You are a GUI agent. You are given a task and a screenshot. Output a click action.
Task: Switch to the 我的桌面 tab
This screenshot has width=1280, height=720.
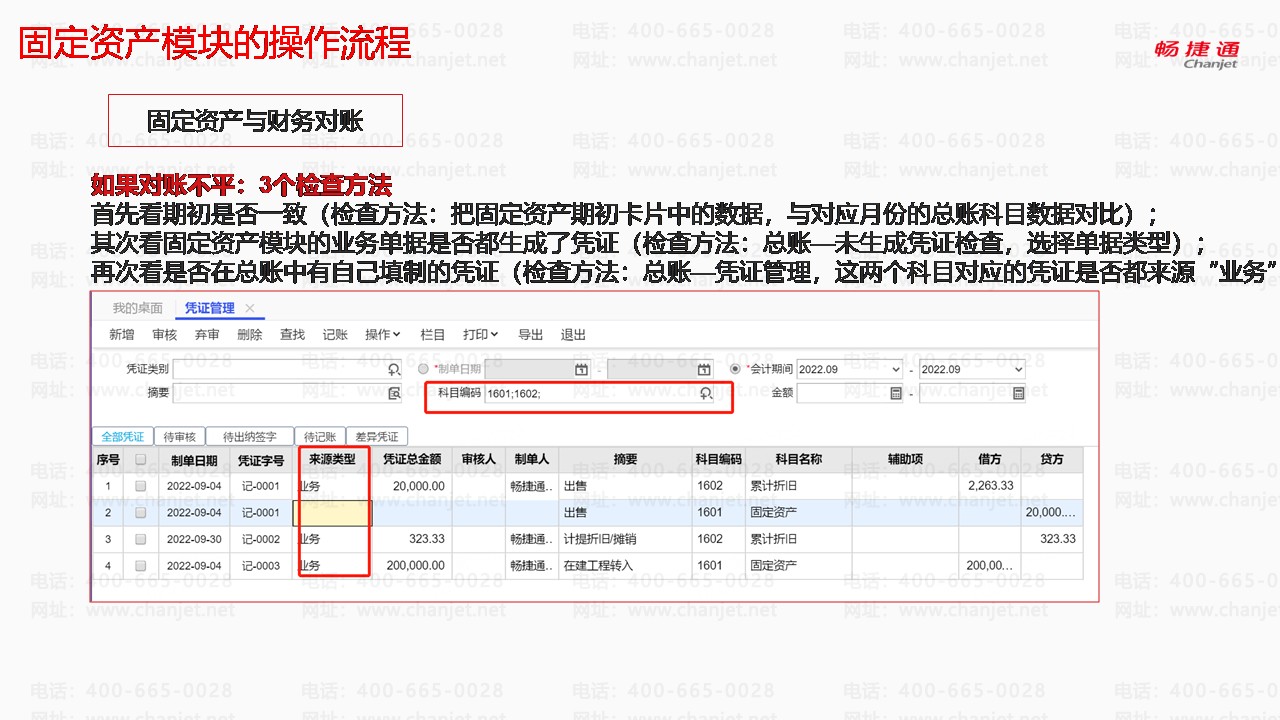pos(137,308)
